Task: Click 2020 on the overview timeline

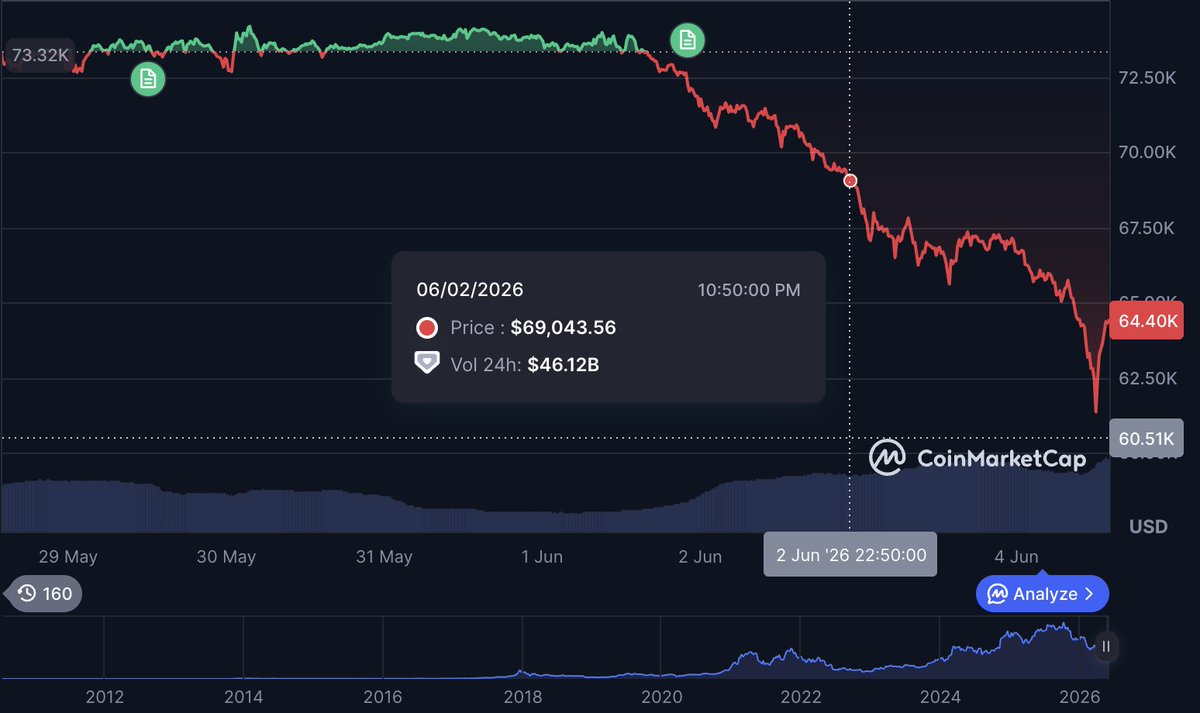Action: pos(661,697)
